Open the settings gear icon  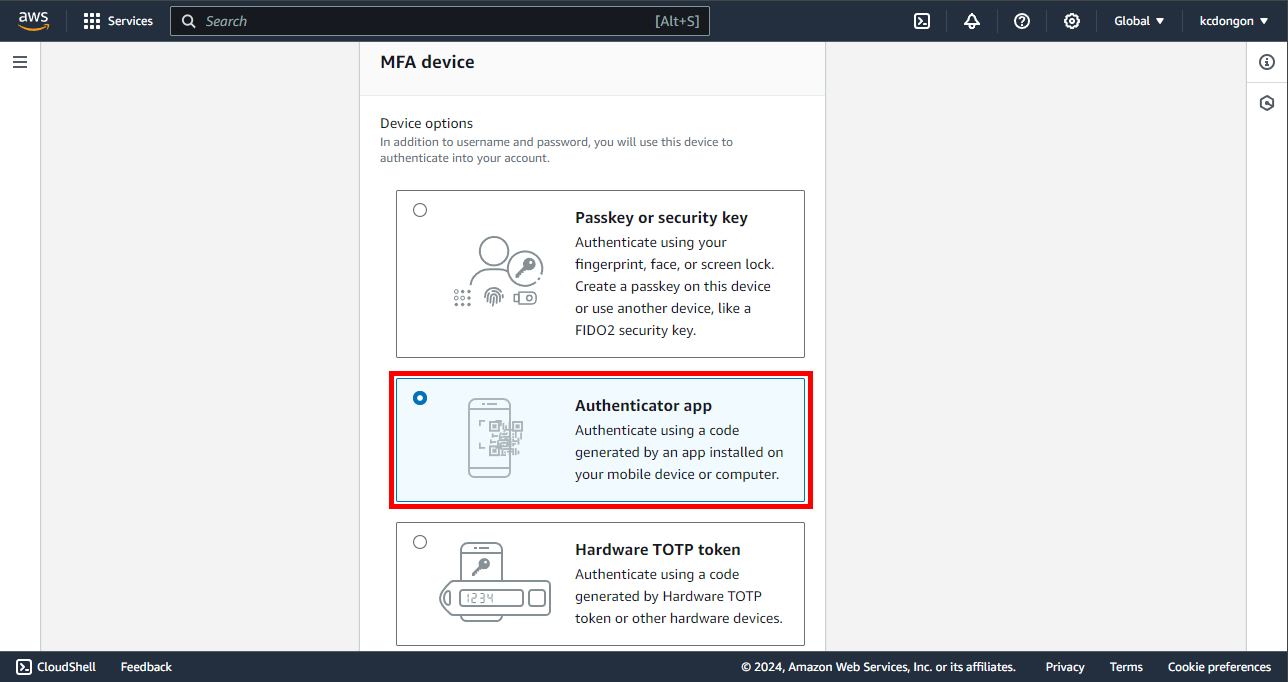point(1072,21)
